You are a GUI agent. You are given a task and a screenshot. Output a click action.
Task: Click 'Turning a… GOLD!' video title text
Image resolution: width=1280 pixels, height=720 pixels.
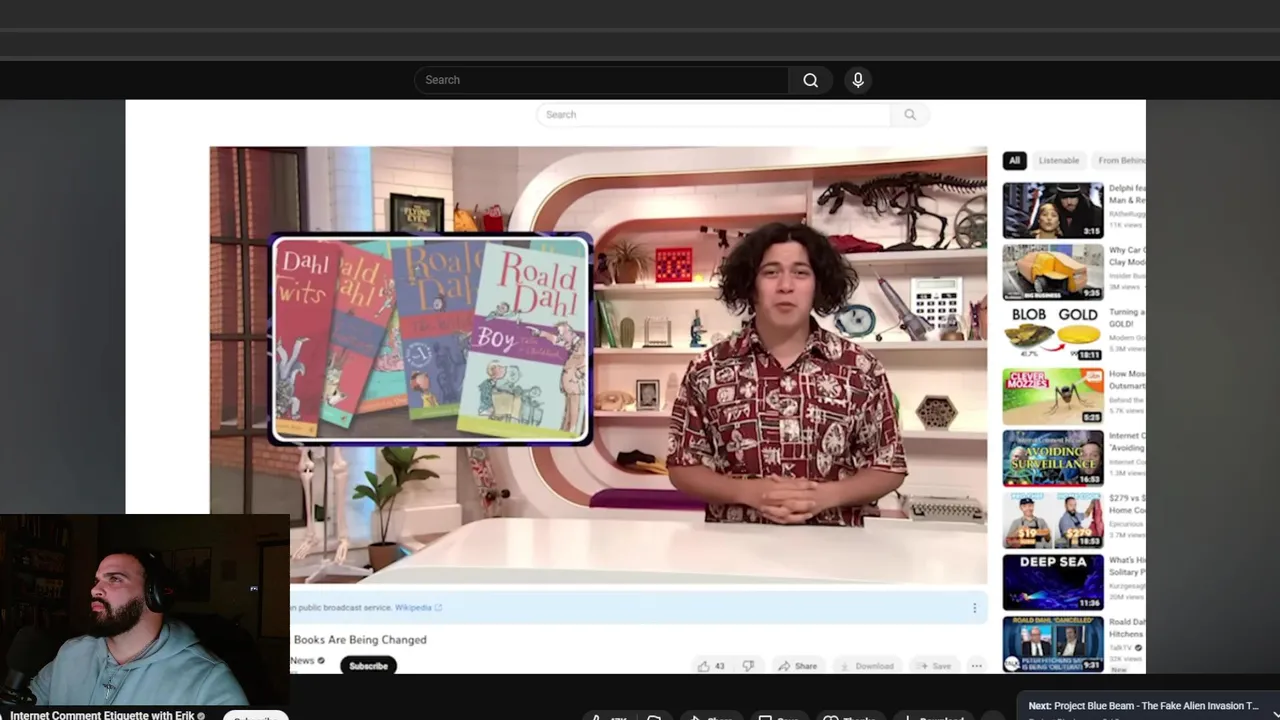[x=1127, y=318]
